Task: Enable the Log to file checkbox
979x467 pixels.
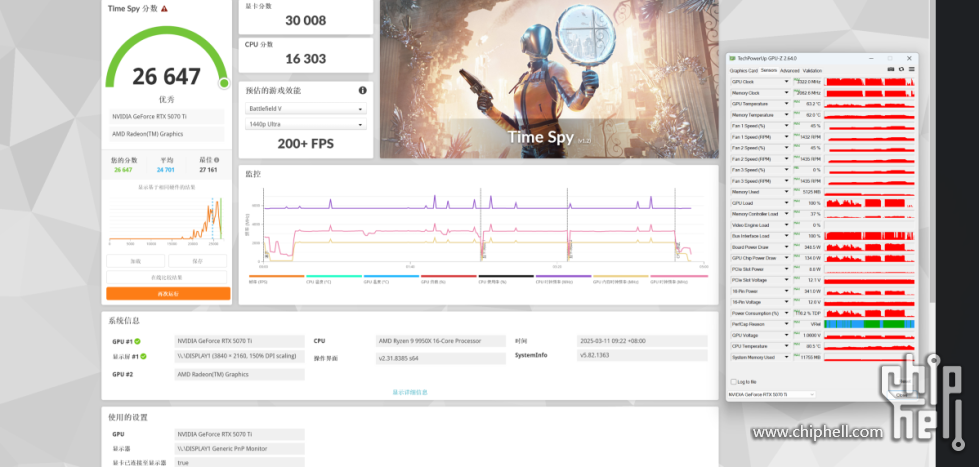Action: (x=733, y=381)
